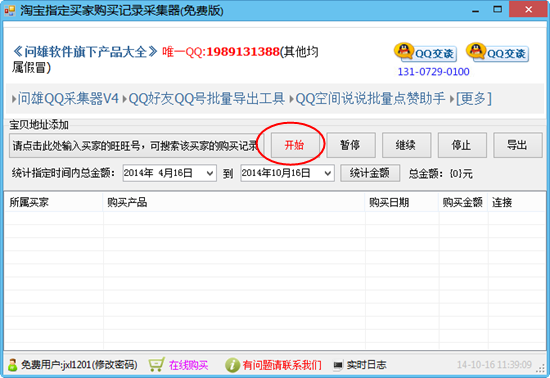This screenshot has height=378, width=550.
Task: Minimize the window
Action: click(x=476, y=10)
